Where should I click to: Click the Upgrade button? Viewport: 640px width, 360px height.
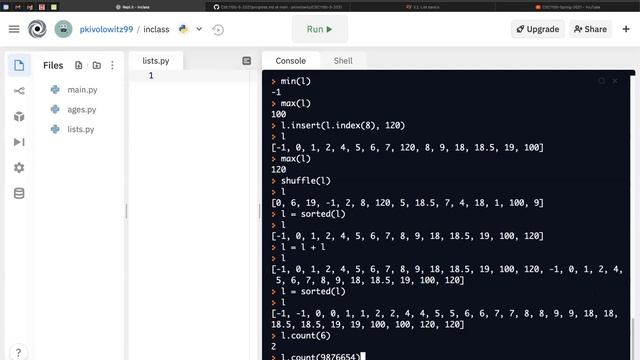click(x=538, y=29)
